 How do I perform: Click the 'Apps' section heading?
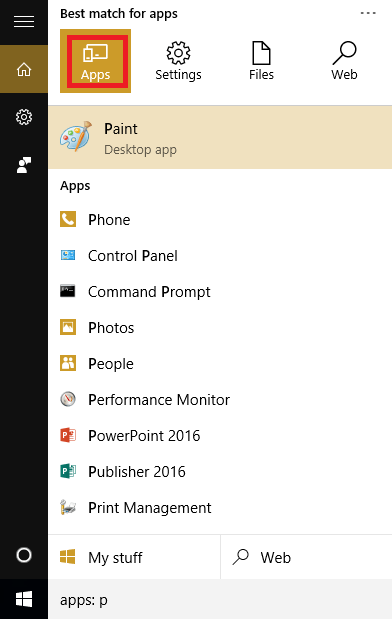[x=75, y=186]
